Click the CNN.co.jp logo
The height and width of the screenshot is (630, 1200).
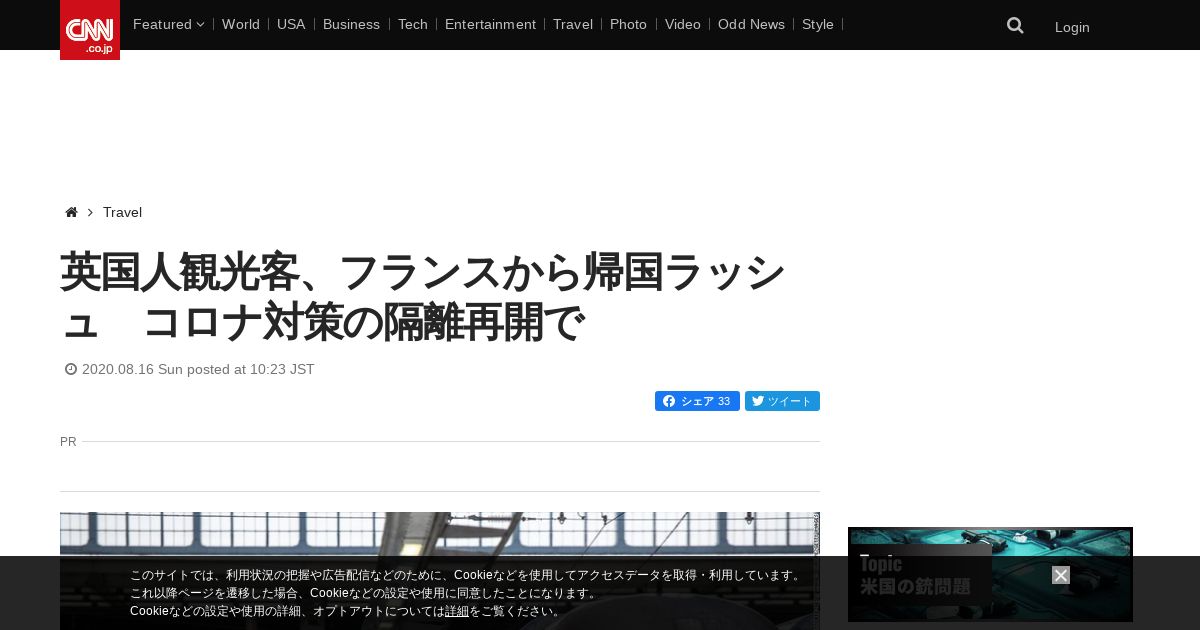point(90,30)
